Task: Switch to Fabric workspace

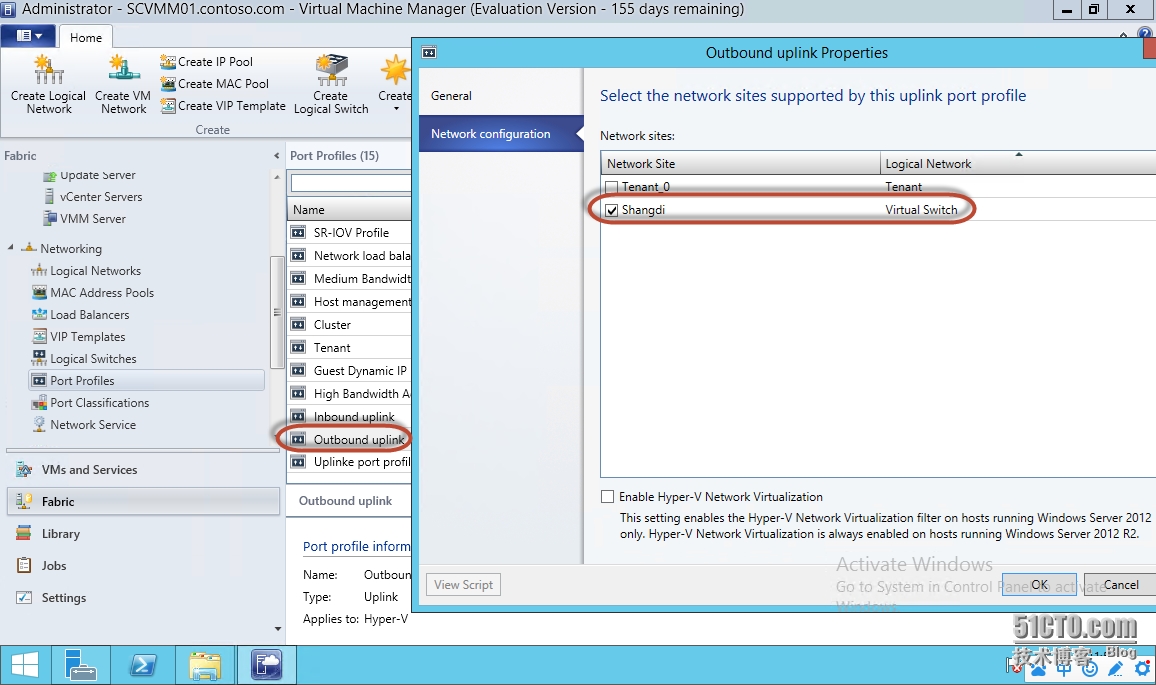Action: pos(143,501)
